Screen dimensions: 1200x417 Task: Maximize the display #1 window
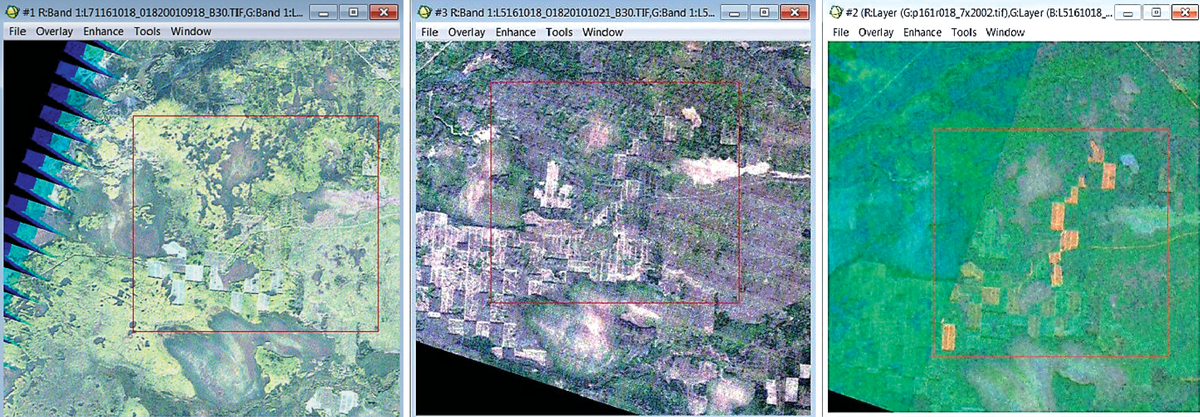353,13
